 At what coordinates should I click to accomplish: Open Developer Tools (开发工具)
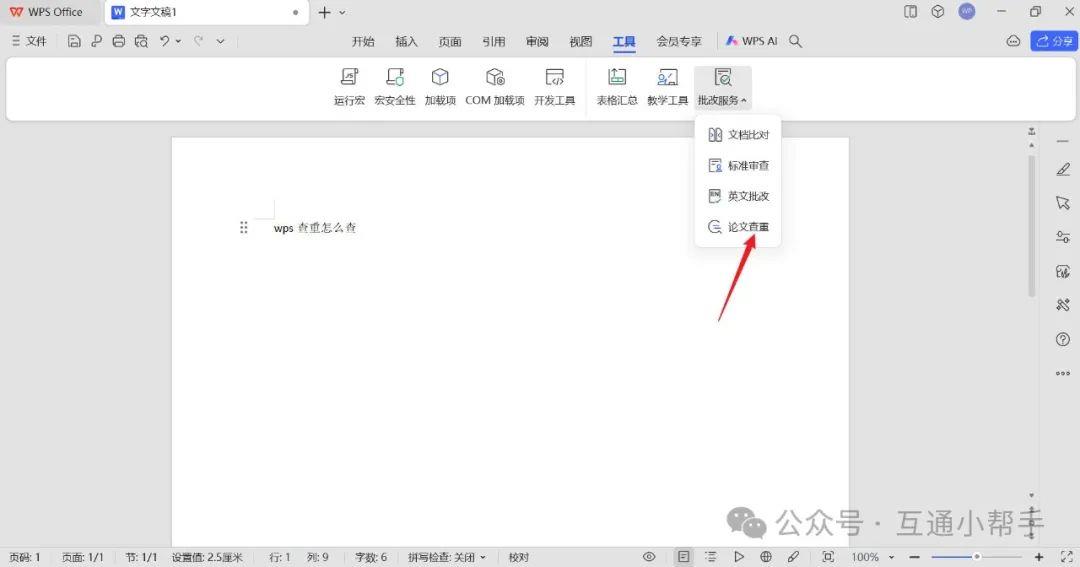pyautogui.click(x=554, y=86)
